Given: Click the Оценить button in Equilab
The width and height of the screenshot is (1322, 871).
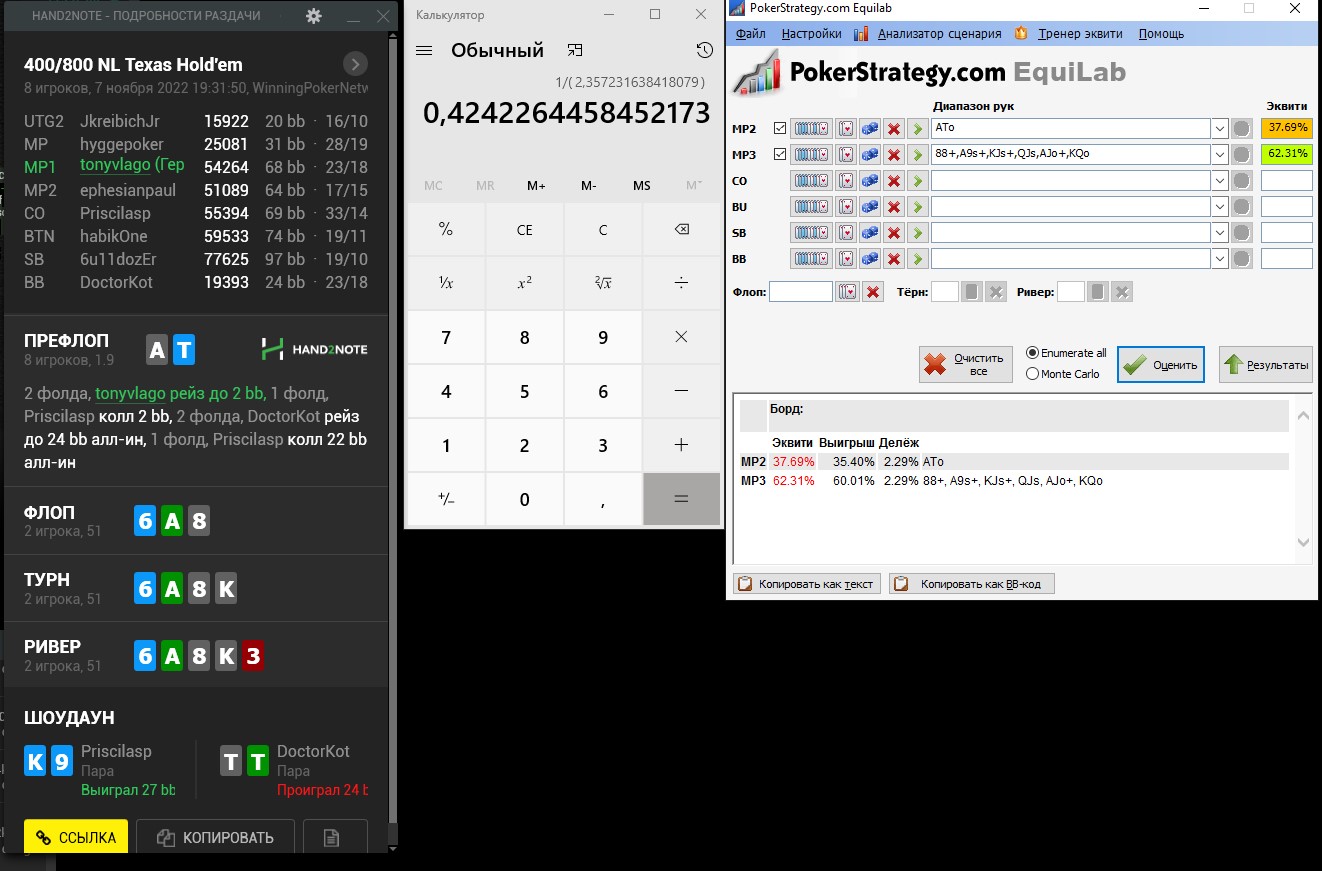Looking at the screenshot, I should click(1161, 365).
